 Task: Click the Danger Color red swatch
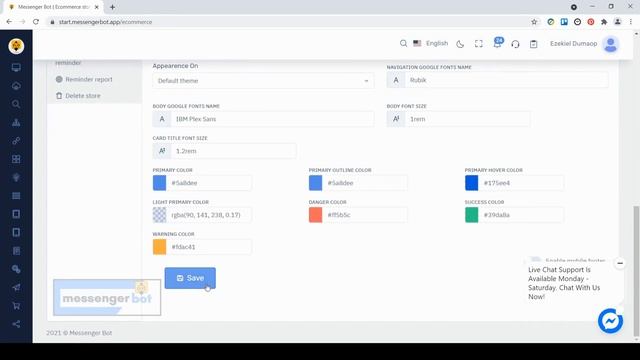tap(316, 215)
